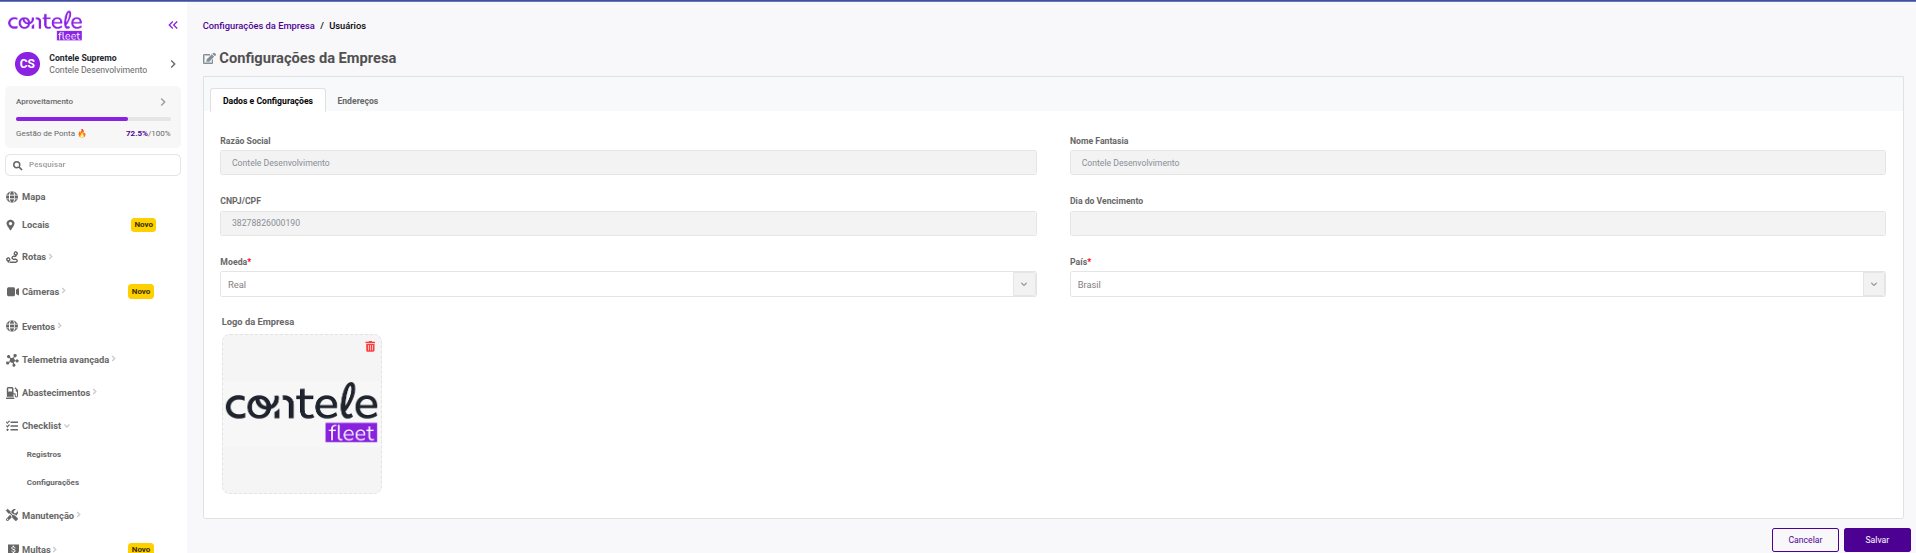The image size is (1916, 553).
Task: Click the Manutenção tools icon
Action: [12, 516]
